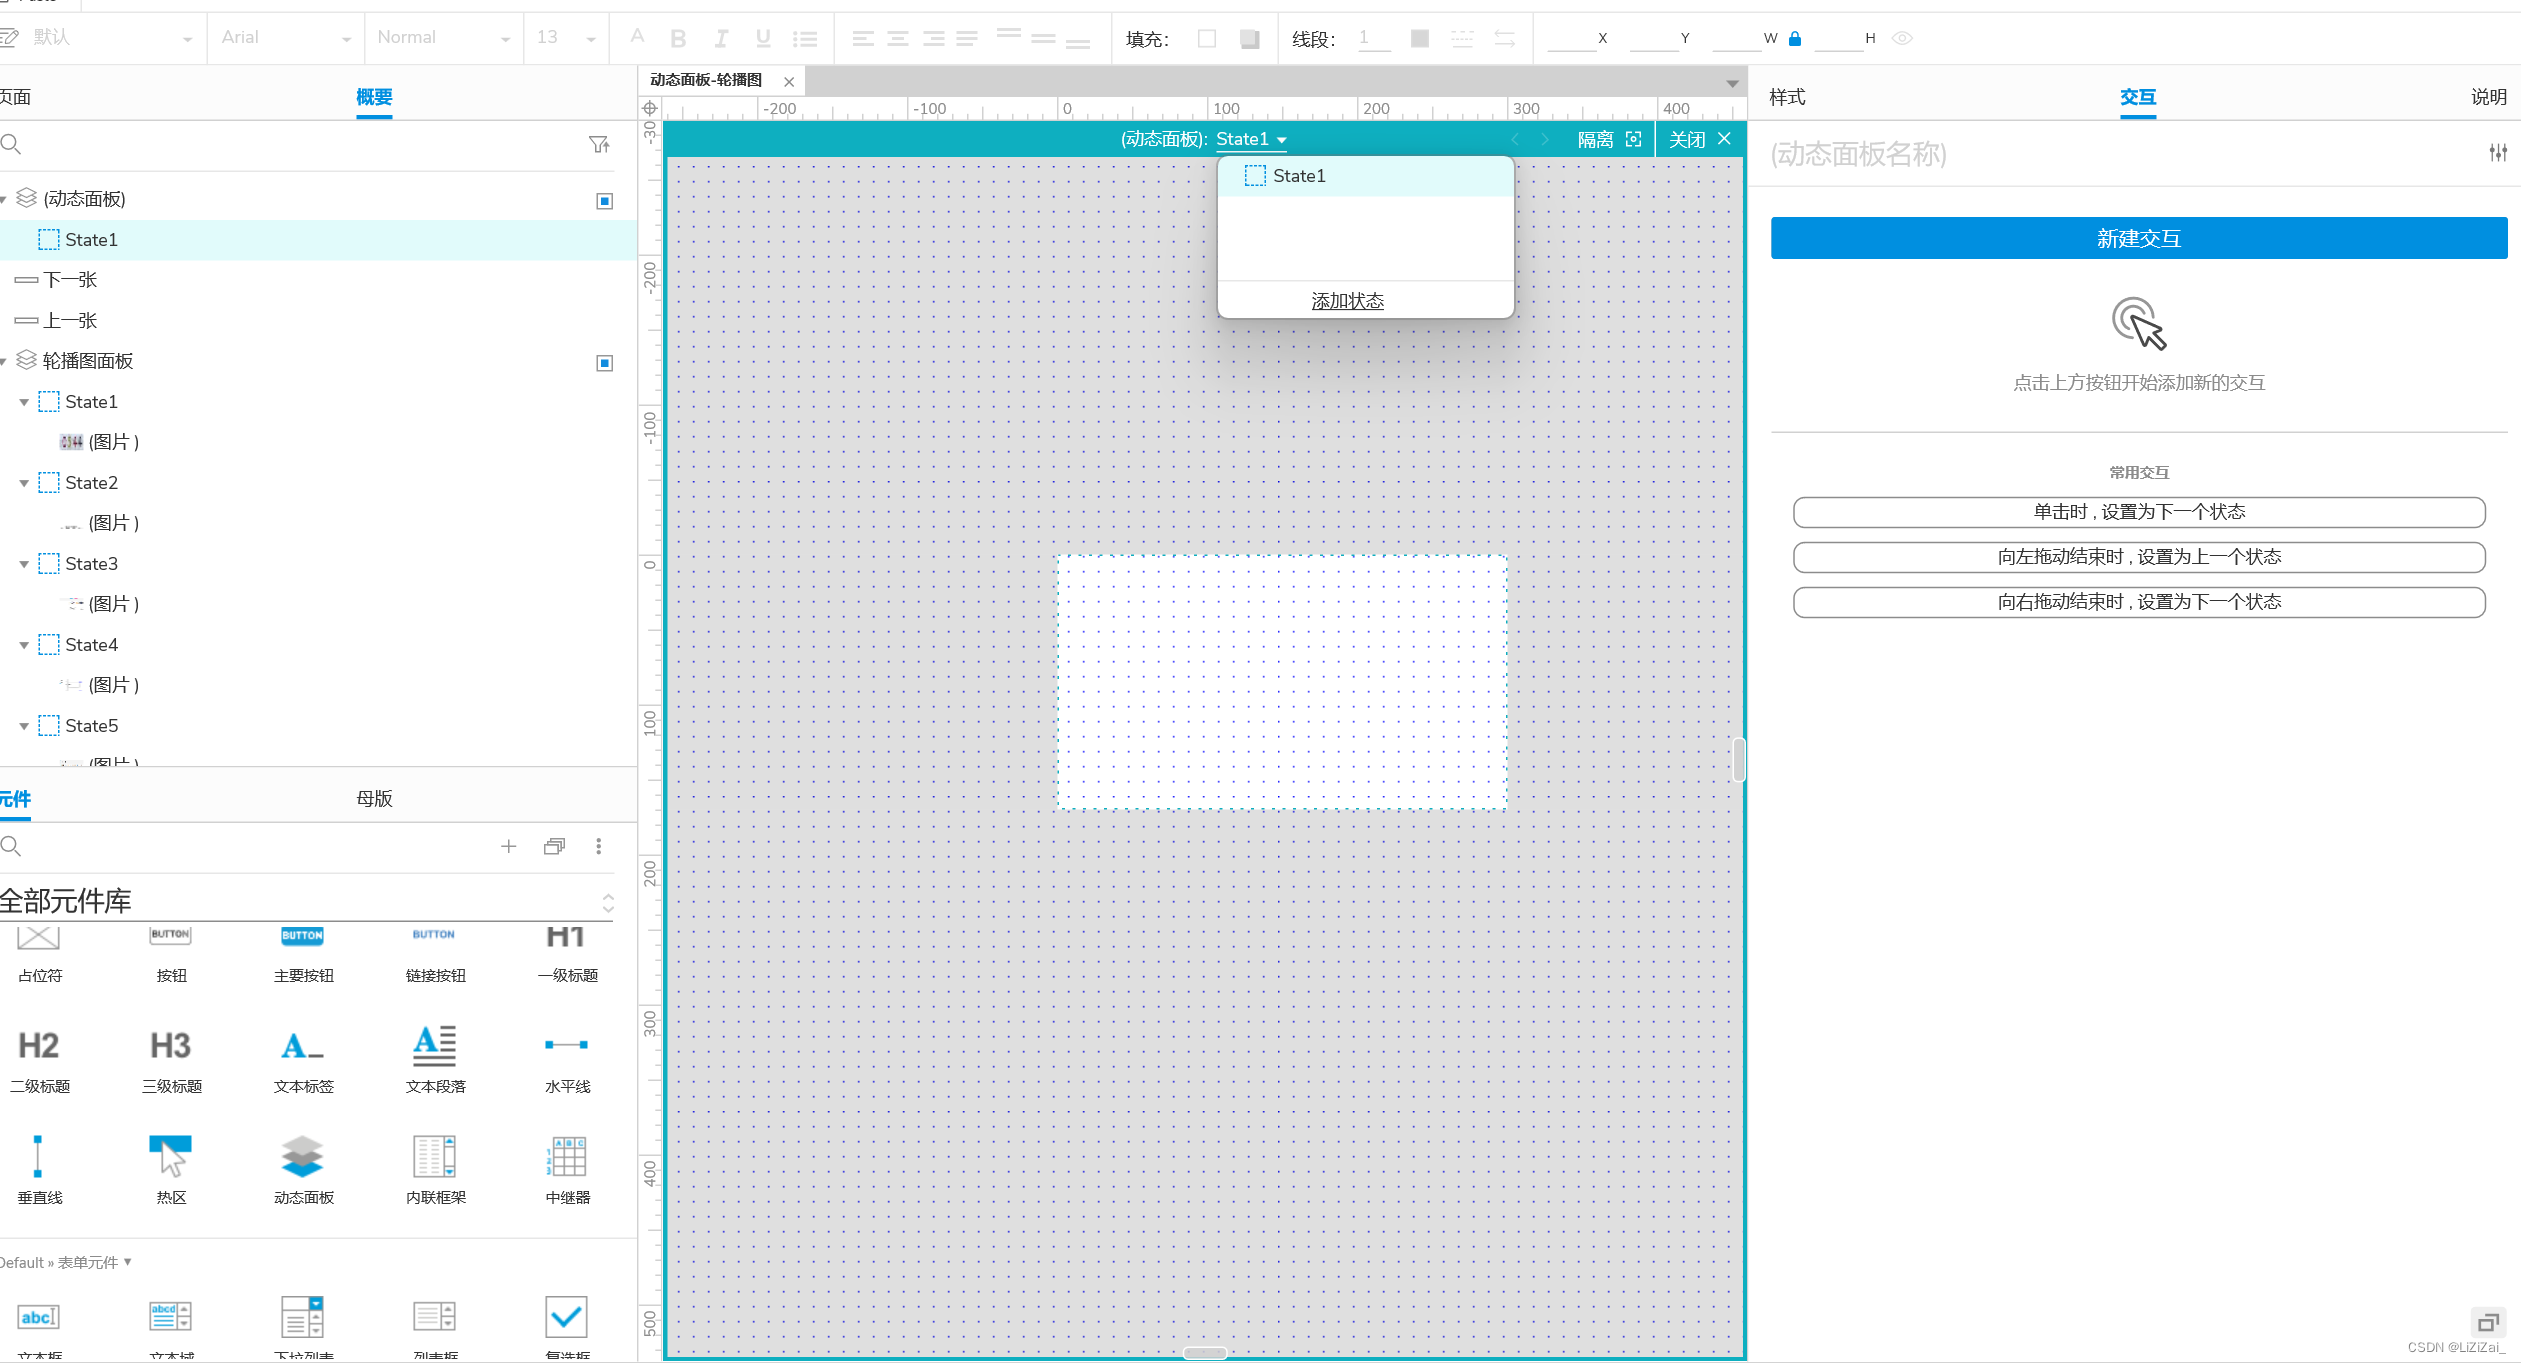This screenshot has width=2521, height=1363.
Task: Toggle view marker on (动态面板) row
Action: point(604,201)
